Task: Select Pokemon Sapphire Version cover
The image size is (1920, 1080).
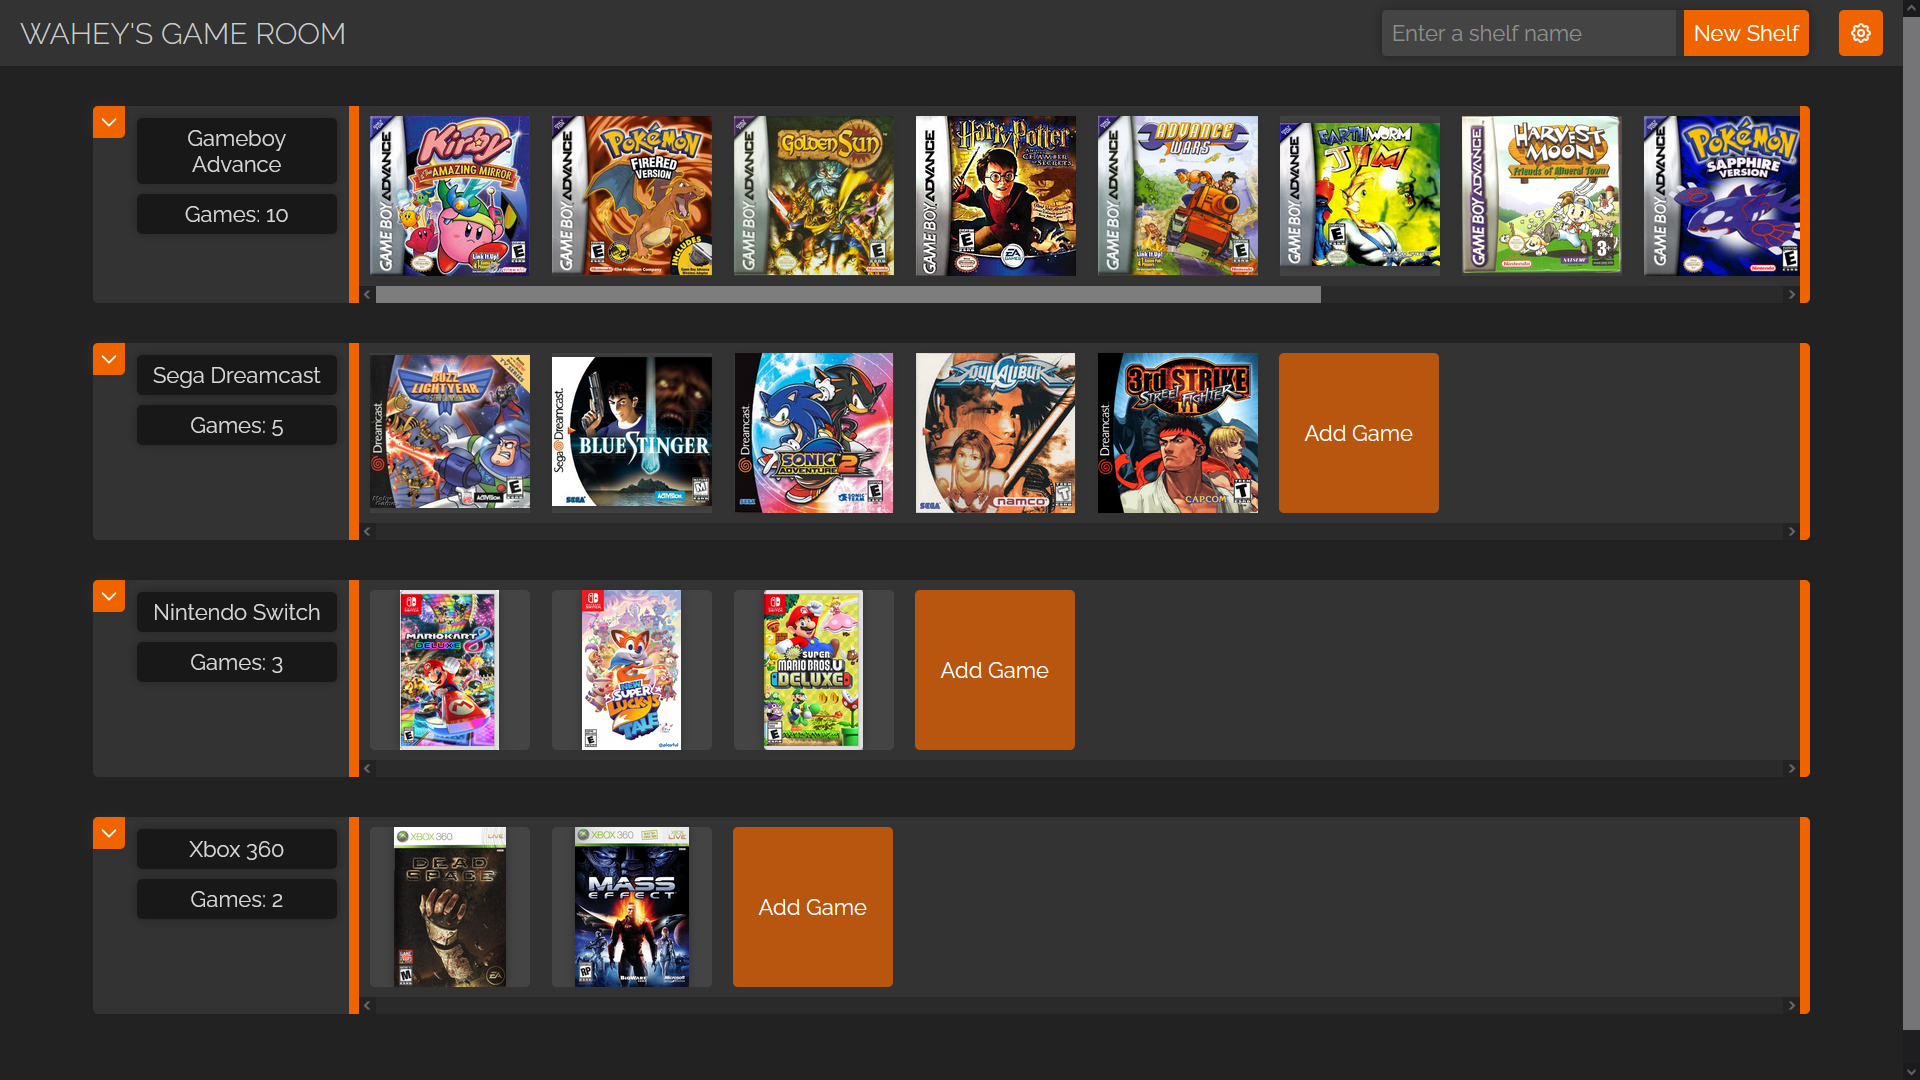Action: pyautogui.click(x=1722, y=196)
